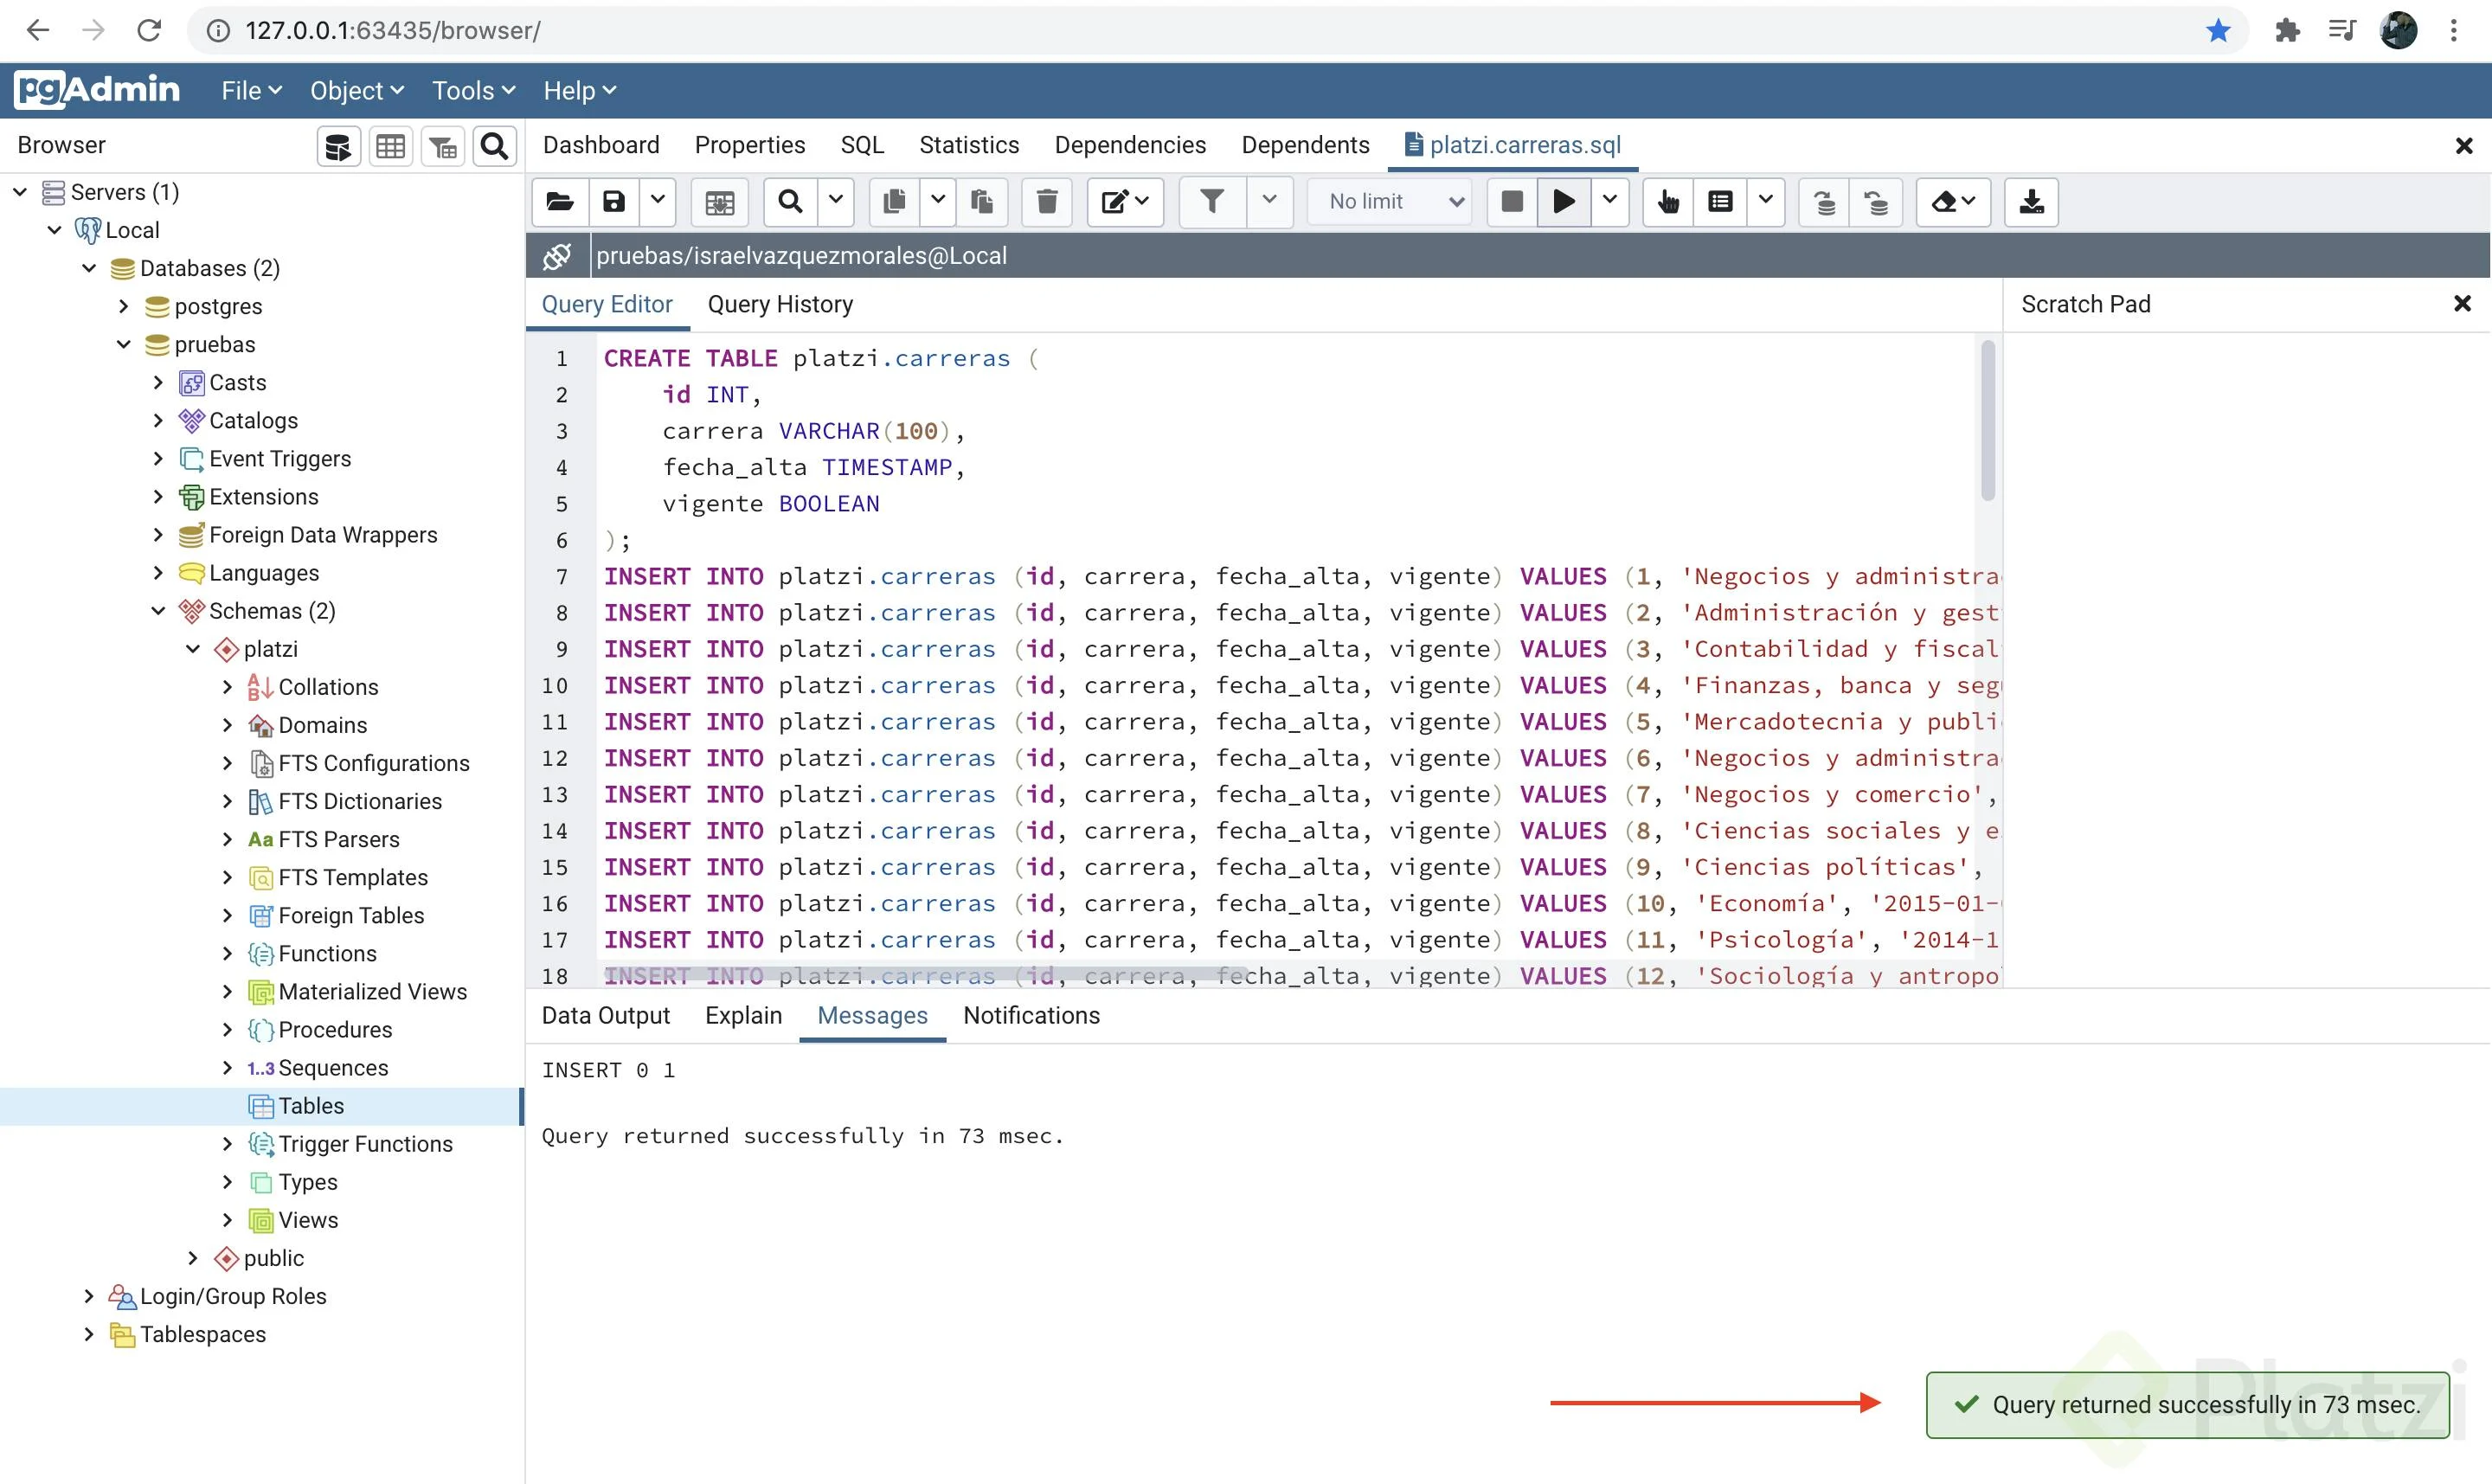Toggle autocommit via the commit icon
The height and width of the screenshot is (1484, 2492).
click(1823, 201)
